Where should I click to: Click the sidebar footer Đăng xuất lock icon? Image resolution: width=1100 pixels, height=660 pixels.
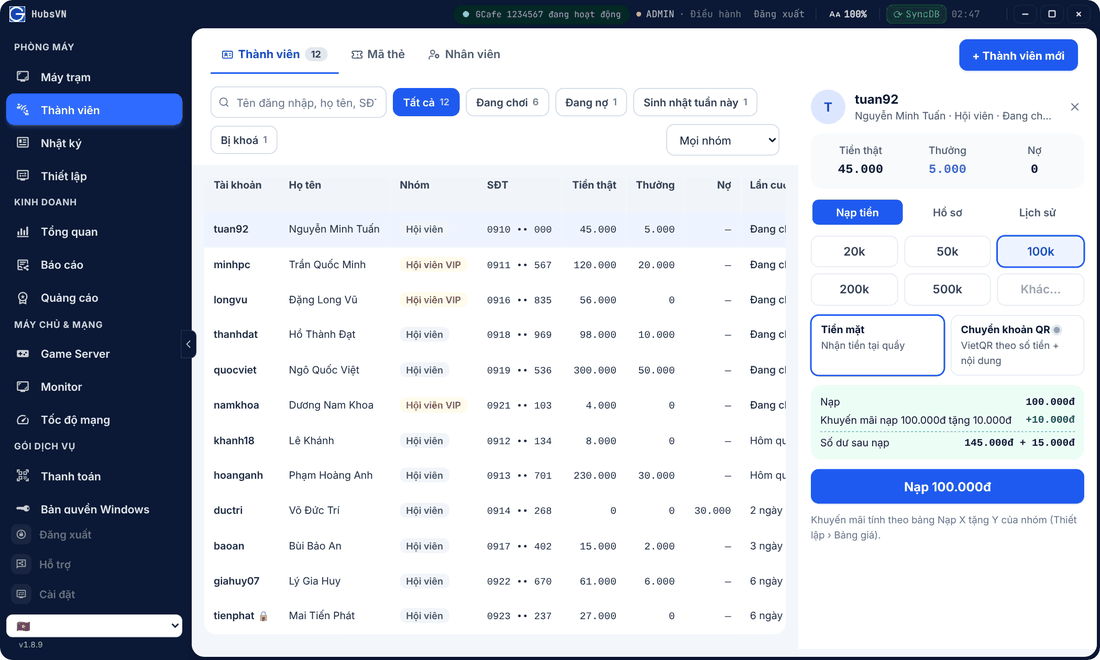coord(22,534)
